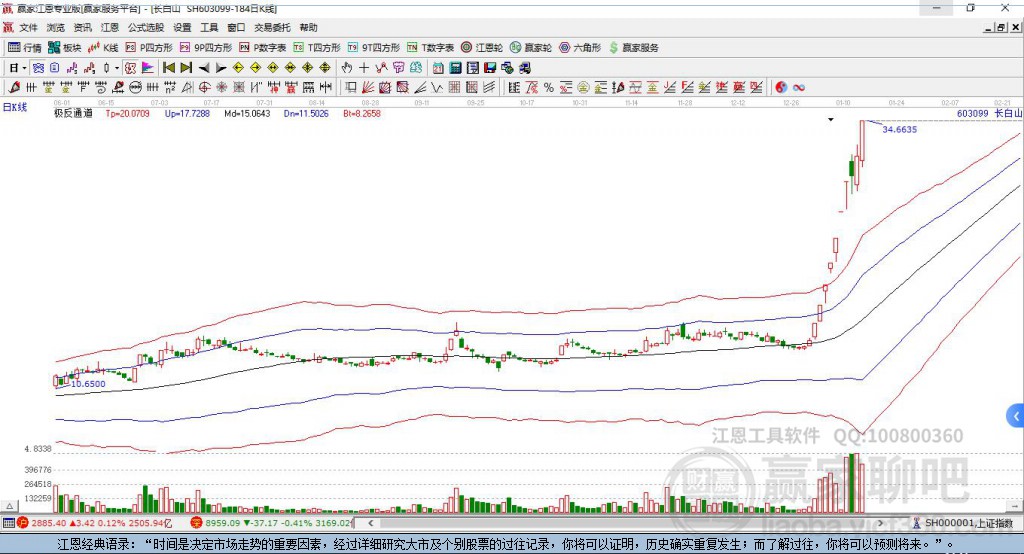
Task: Open the 公式选股 menu
Action: [x=146, y=27]
